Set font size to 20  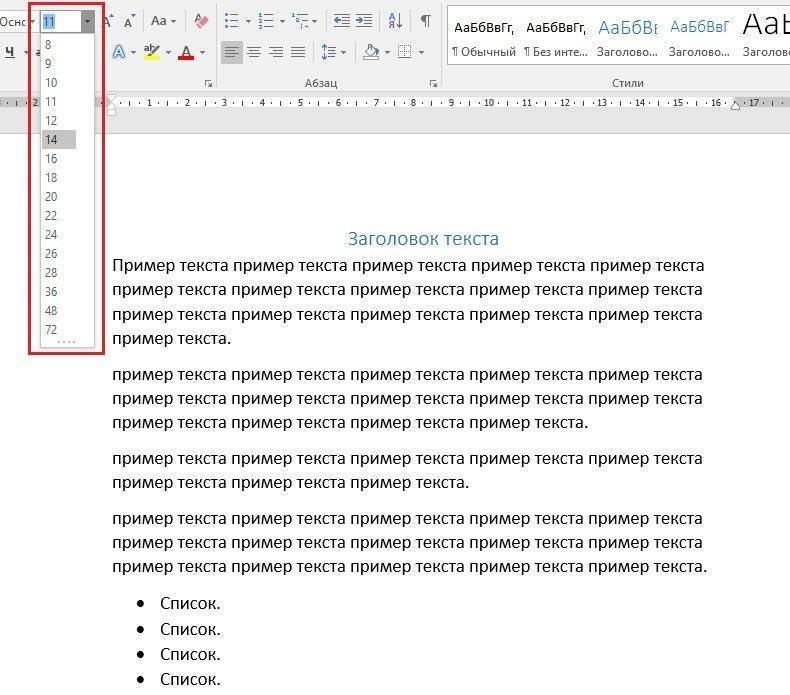tap(68, 197)
